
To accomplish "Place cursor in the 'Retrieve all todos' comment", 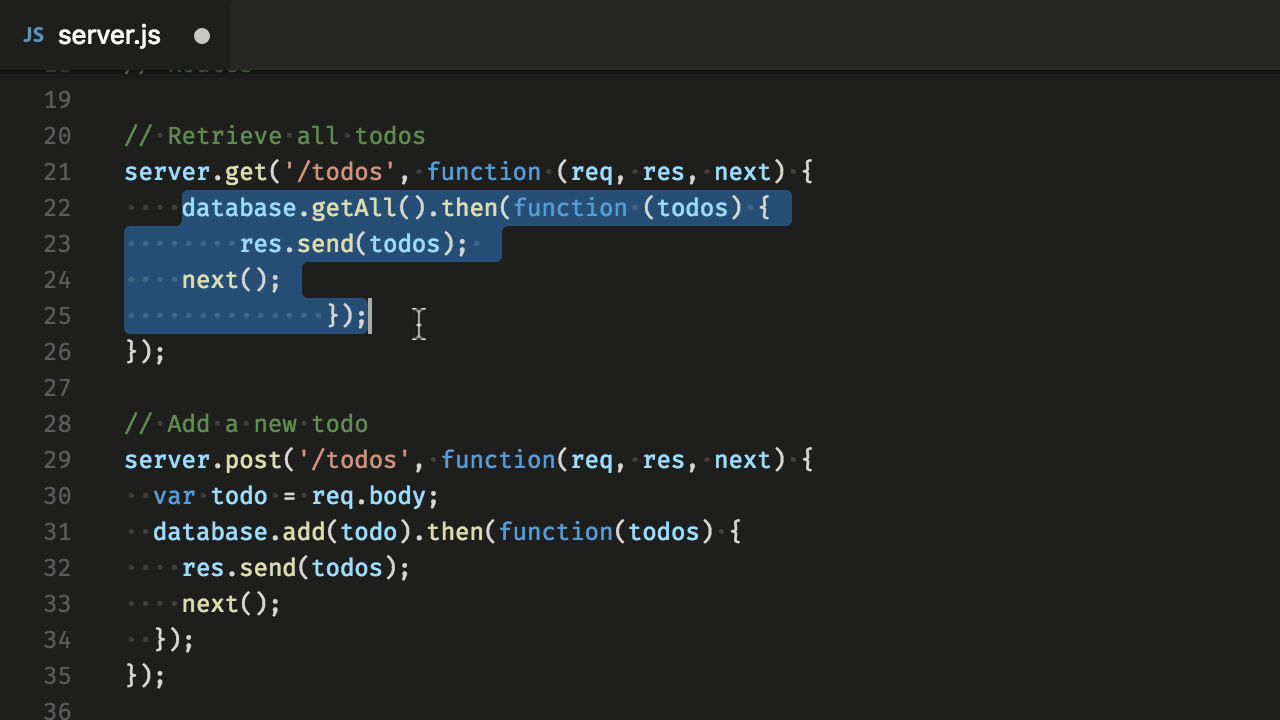I will [x=296, y=136].
